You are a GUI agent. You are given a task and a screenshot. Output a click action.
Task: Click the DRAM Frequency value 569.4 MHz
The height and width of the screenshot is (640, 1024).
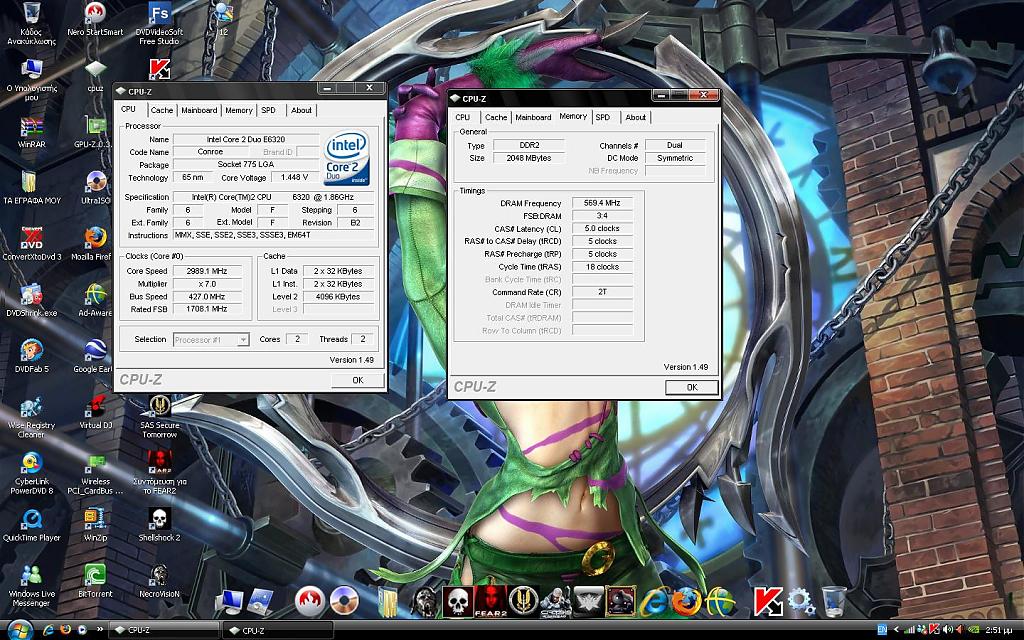click(602, 203)
